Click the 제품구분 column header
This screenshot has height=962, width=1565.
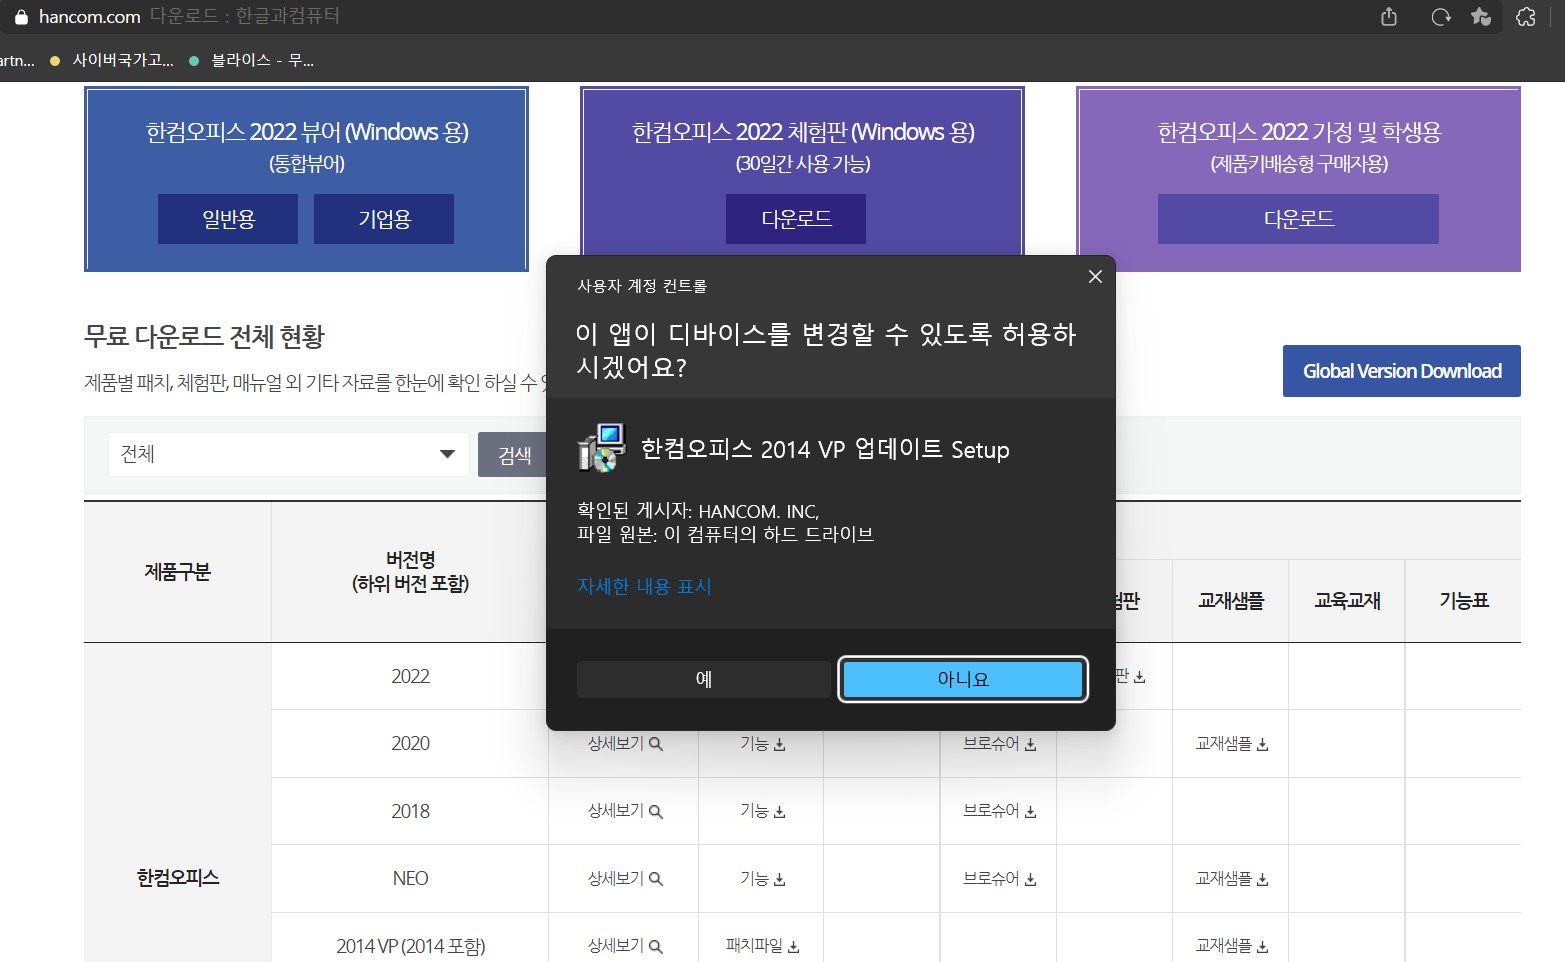(x=177, y=572)
